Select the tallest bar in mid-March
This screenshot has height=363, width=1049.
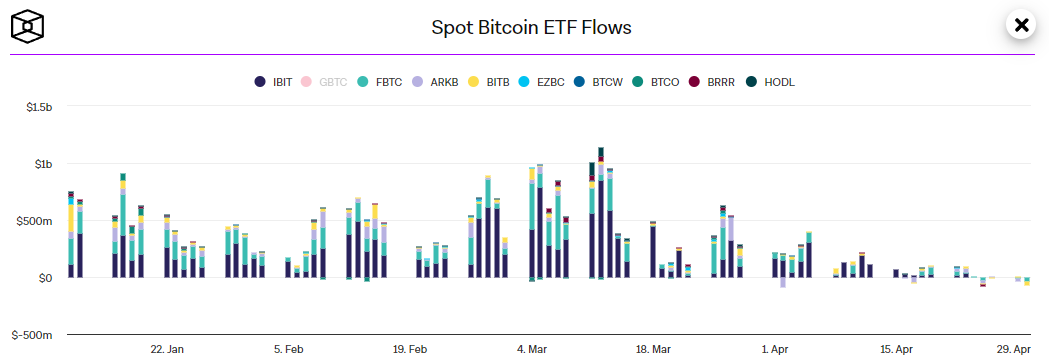point(601,213)
